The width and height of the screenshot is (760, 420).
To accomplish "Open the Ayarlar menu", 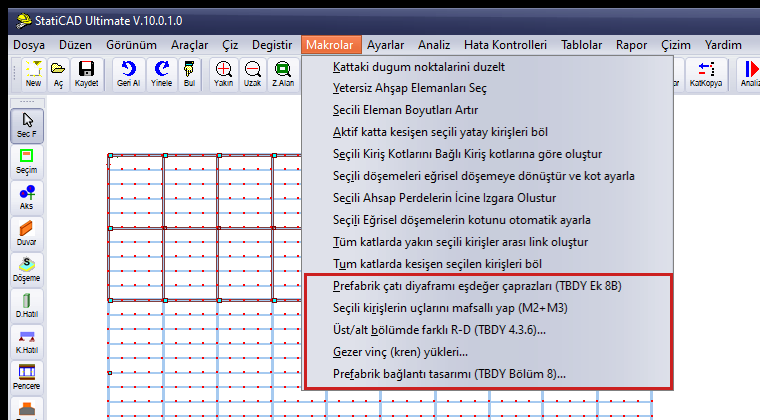I will click(385, 45).
